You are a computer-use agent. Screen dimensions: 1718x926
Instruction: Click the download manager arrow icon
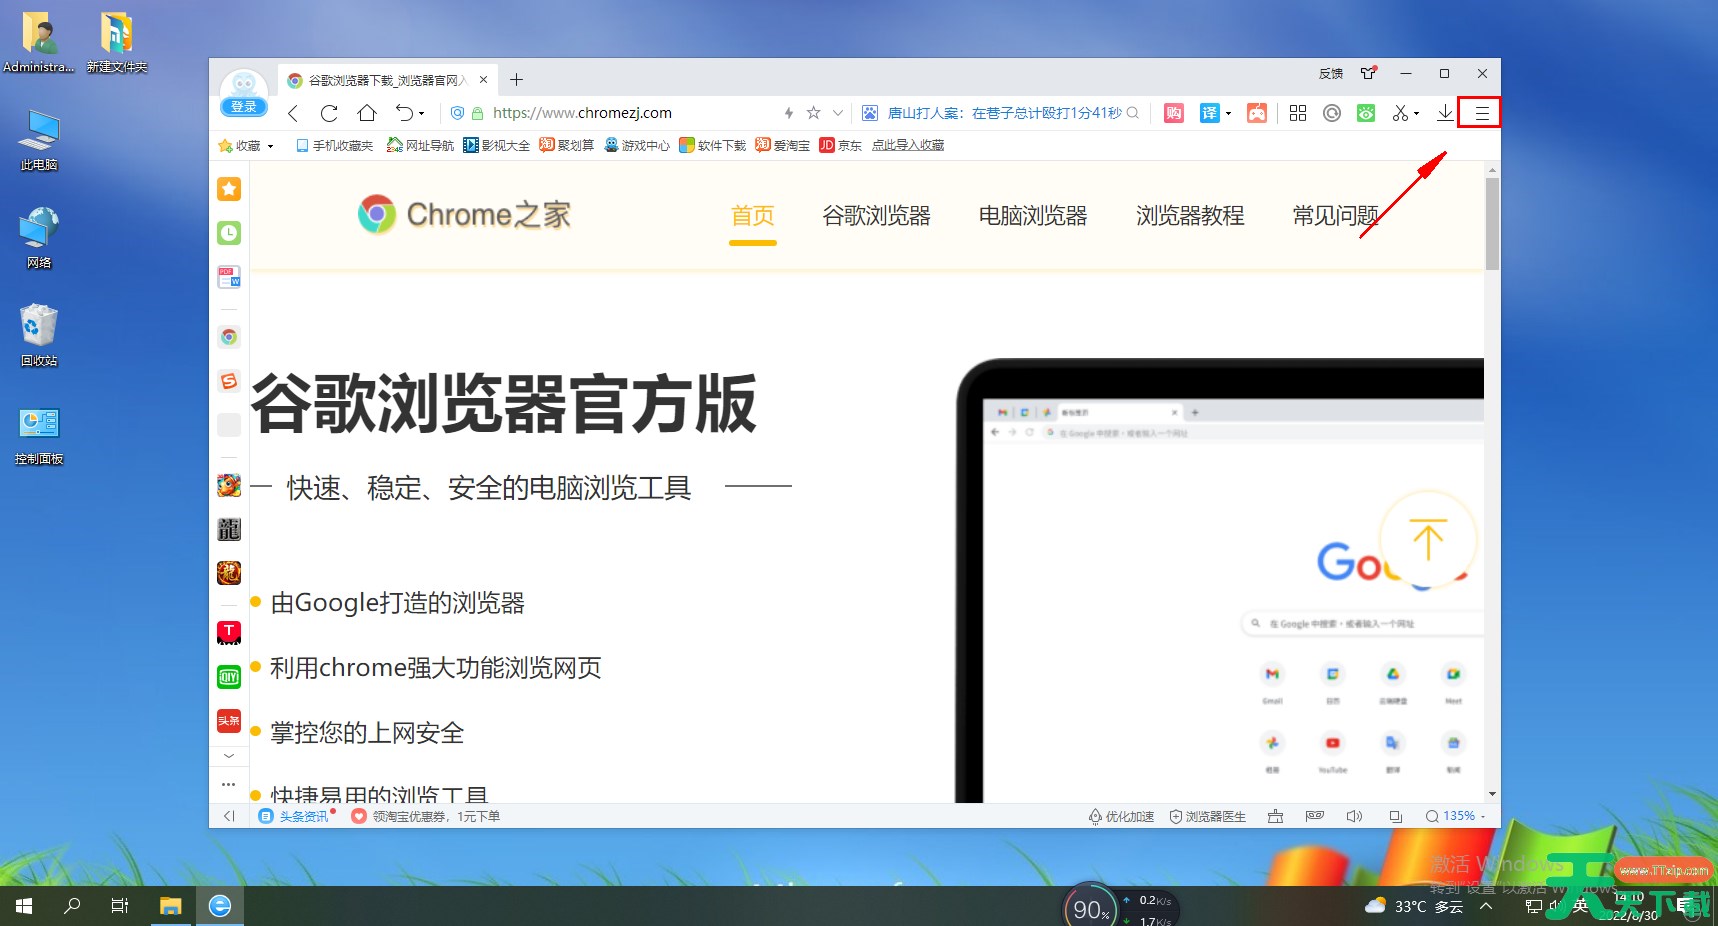[x=1445, y=114]
